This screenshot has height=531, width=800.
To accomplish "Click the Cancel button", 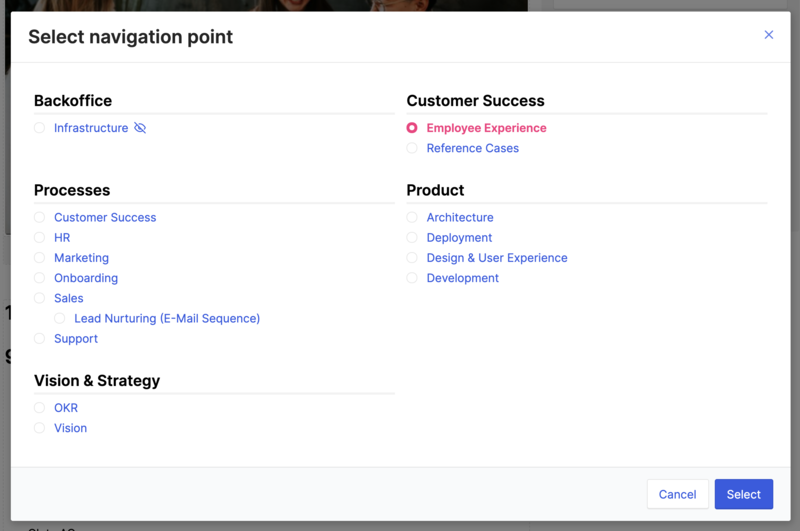I will [678, 494].
